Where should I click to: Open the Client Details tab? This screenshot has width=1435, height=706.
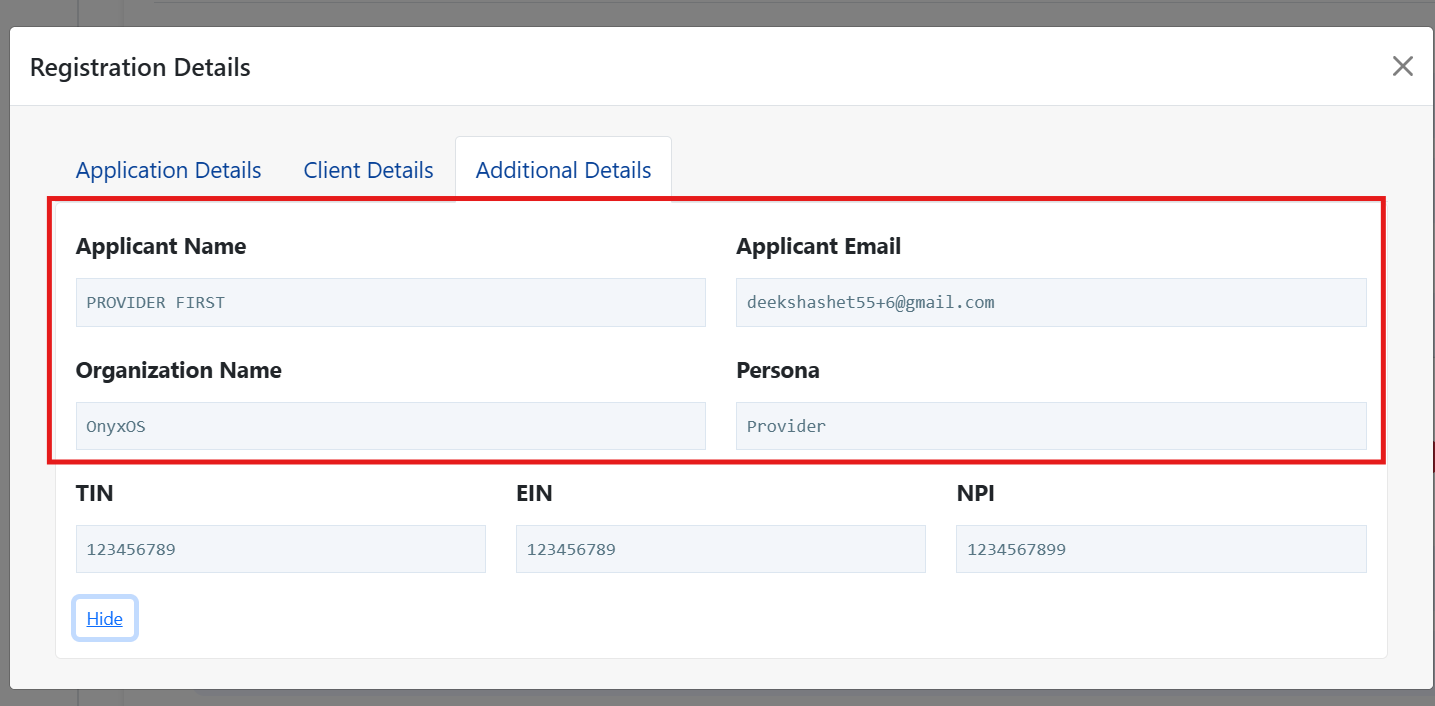(x=369, y=170)
